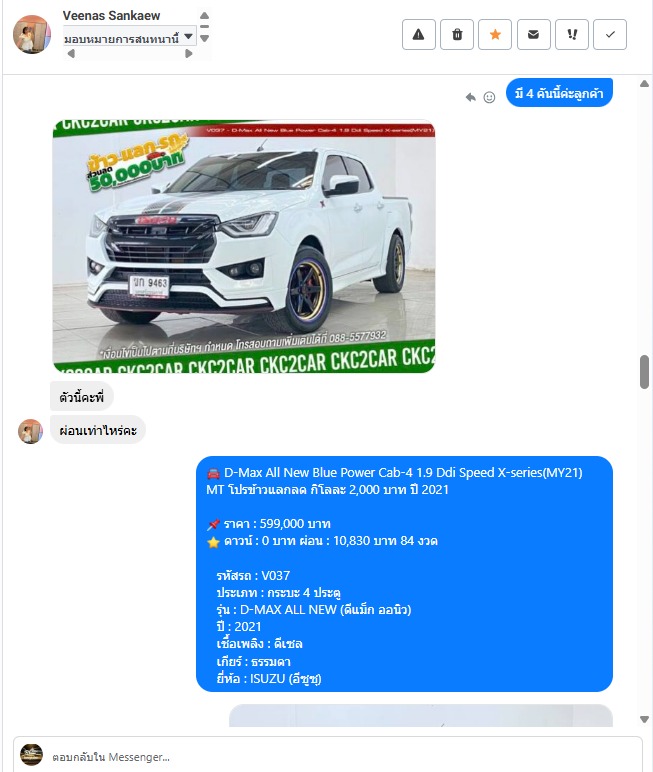Mark conversation unread with envelope icon

coord(533,34)
